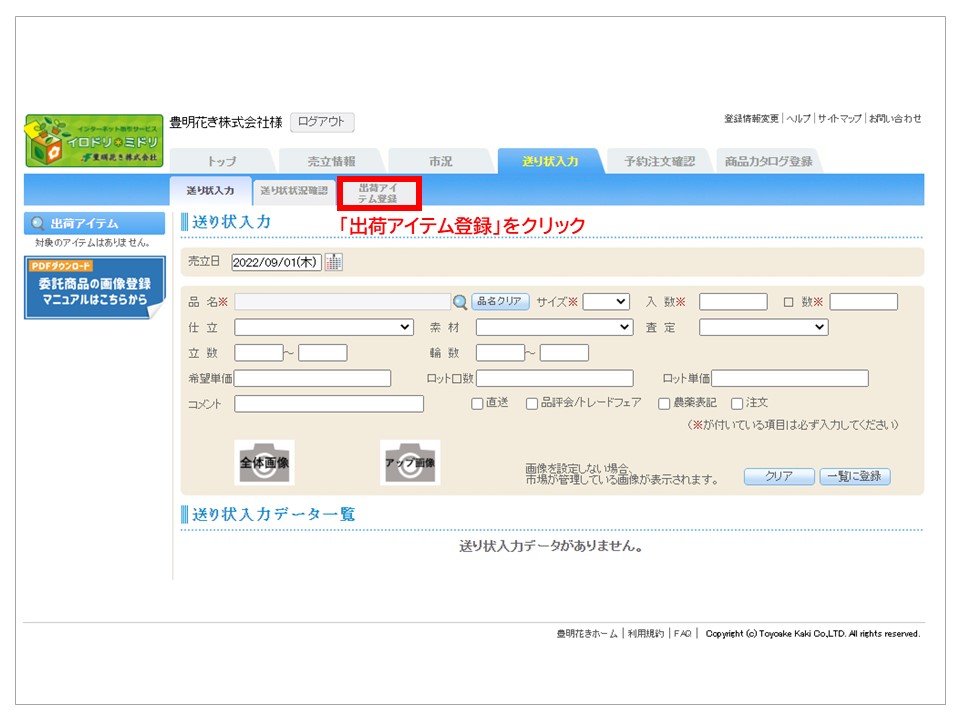The width and height of the screenshot is (960, 720).
Task: Expand the サイズ dropdown
Action: (606, 302)
